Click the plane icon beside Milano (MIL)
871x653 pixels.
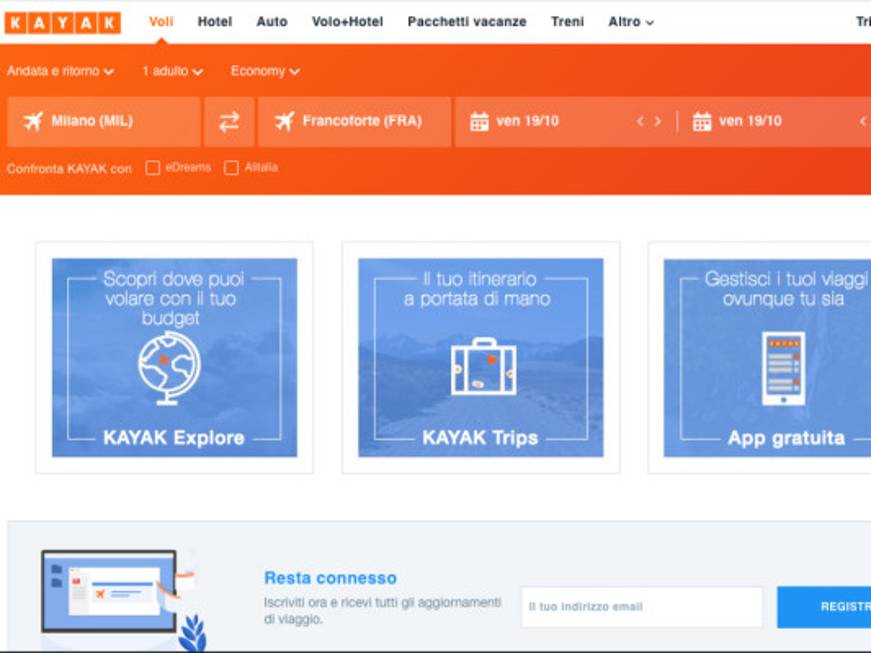click(x=33, y=121)
